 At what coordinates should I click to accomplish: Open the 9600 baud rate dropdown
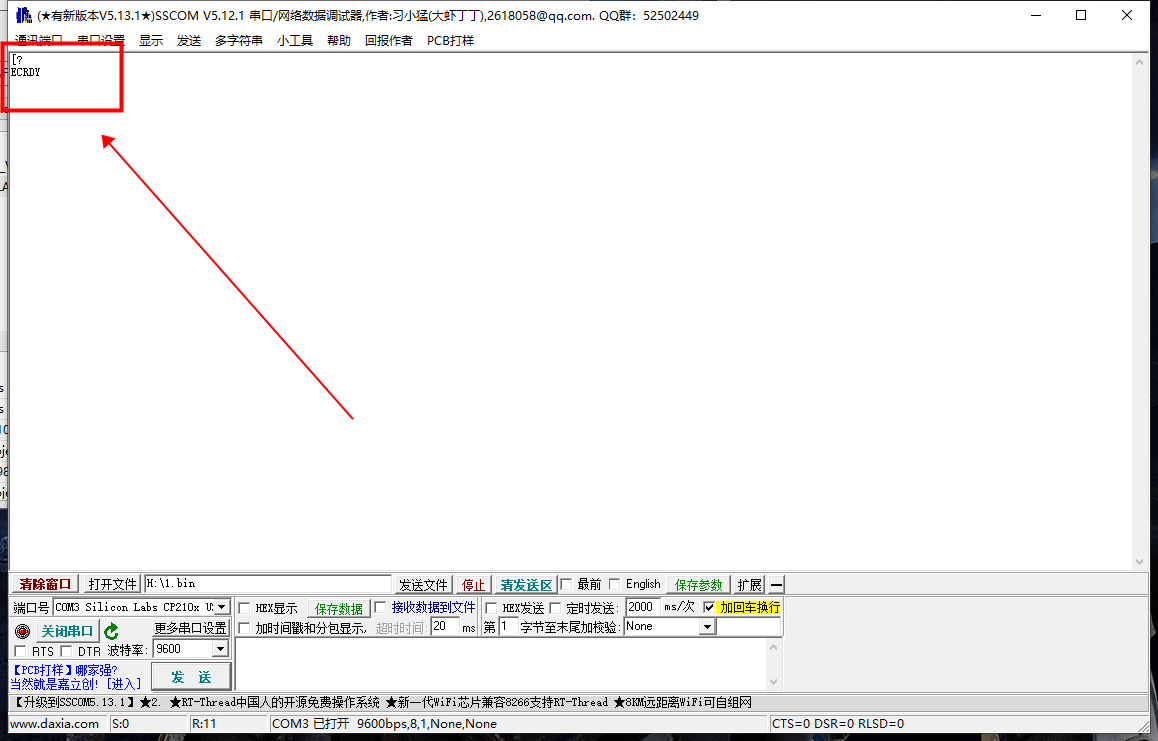pyautogui.click(x=221, y=650)
